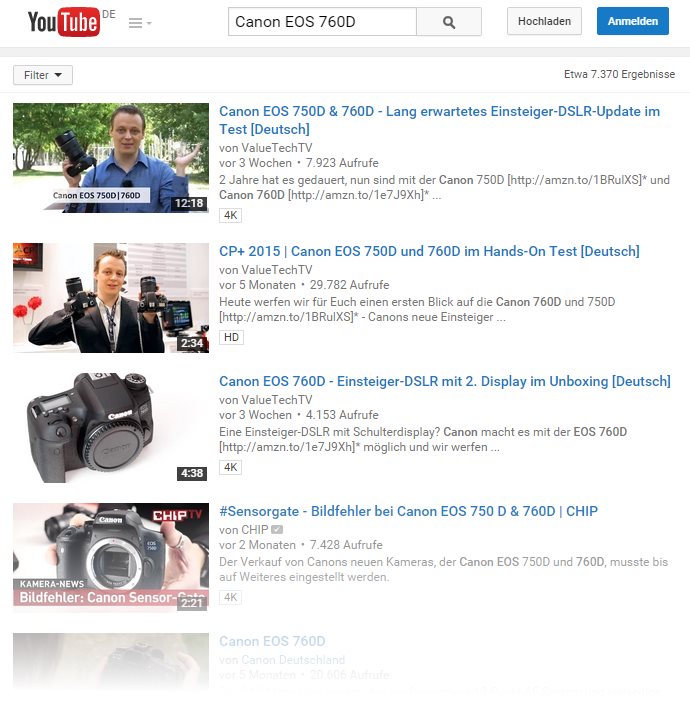Open video 'Canon EOS 750D & 760D - Lang erwartetes' title
This screenshot has height=706, width=690.
tap(439, 120)
